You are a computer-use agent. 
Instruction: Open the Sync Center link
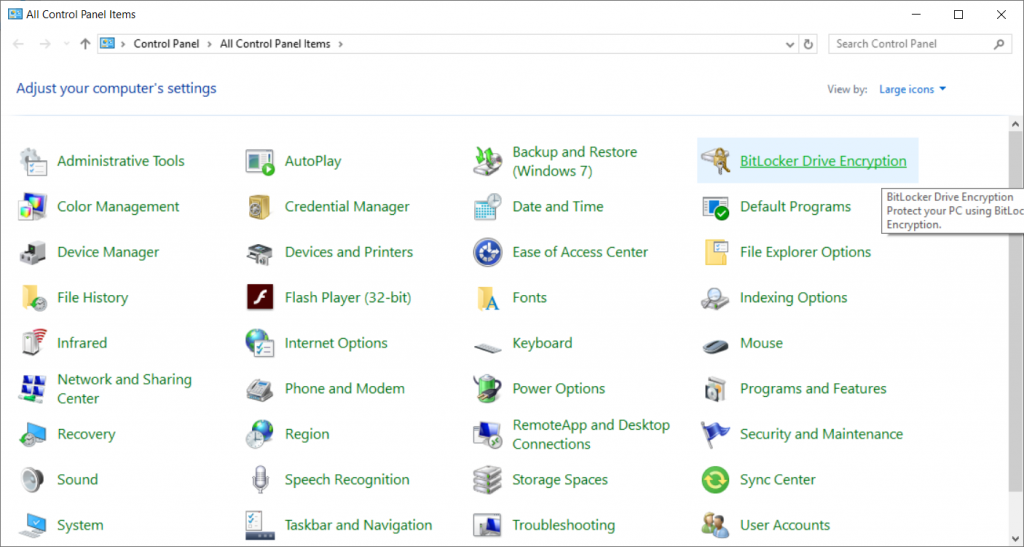(x=778, y=480)
